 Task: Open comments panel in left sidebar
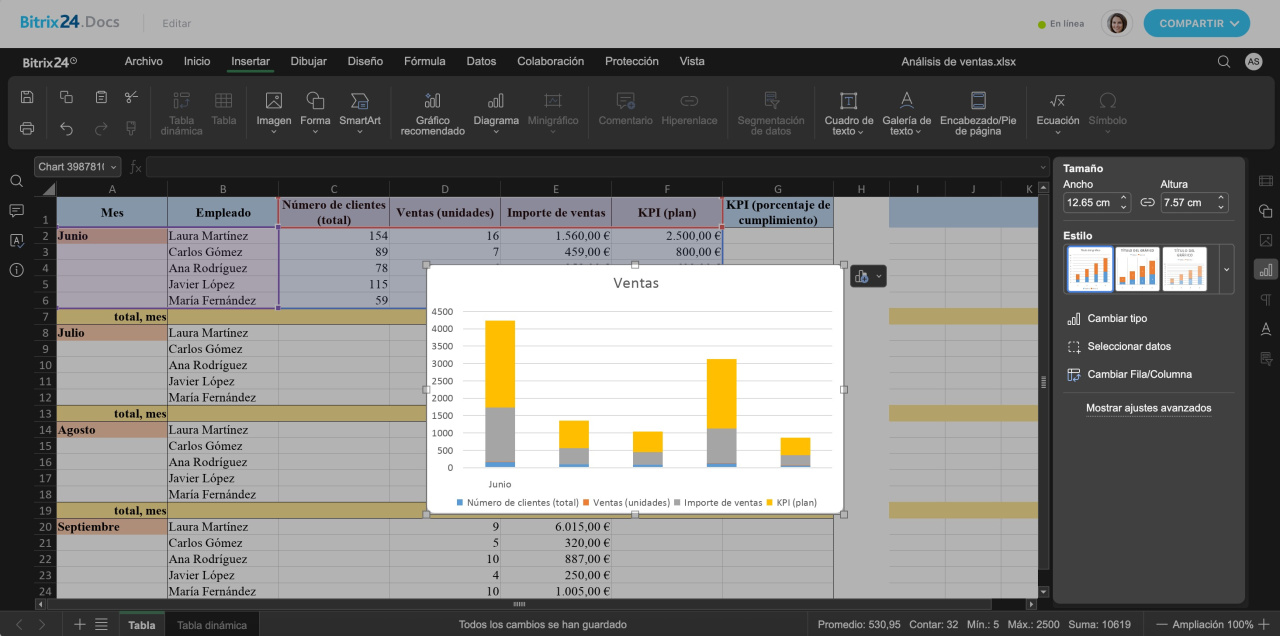pyautogui.click(x=16, y=210)
